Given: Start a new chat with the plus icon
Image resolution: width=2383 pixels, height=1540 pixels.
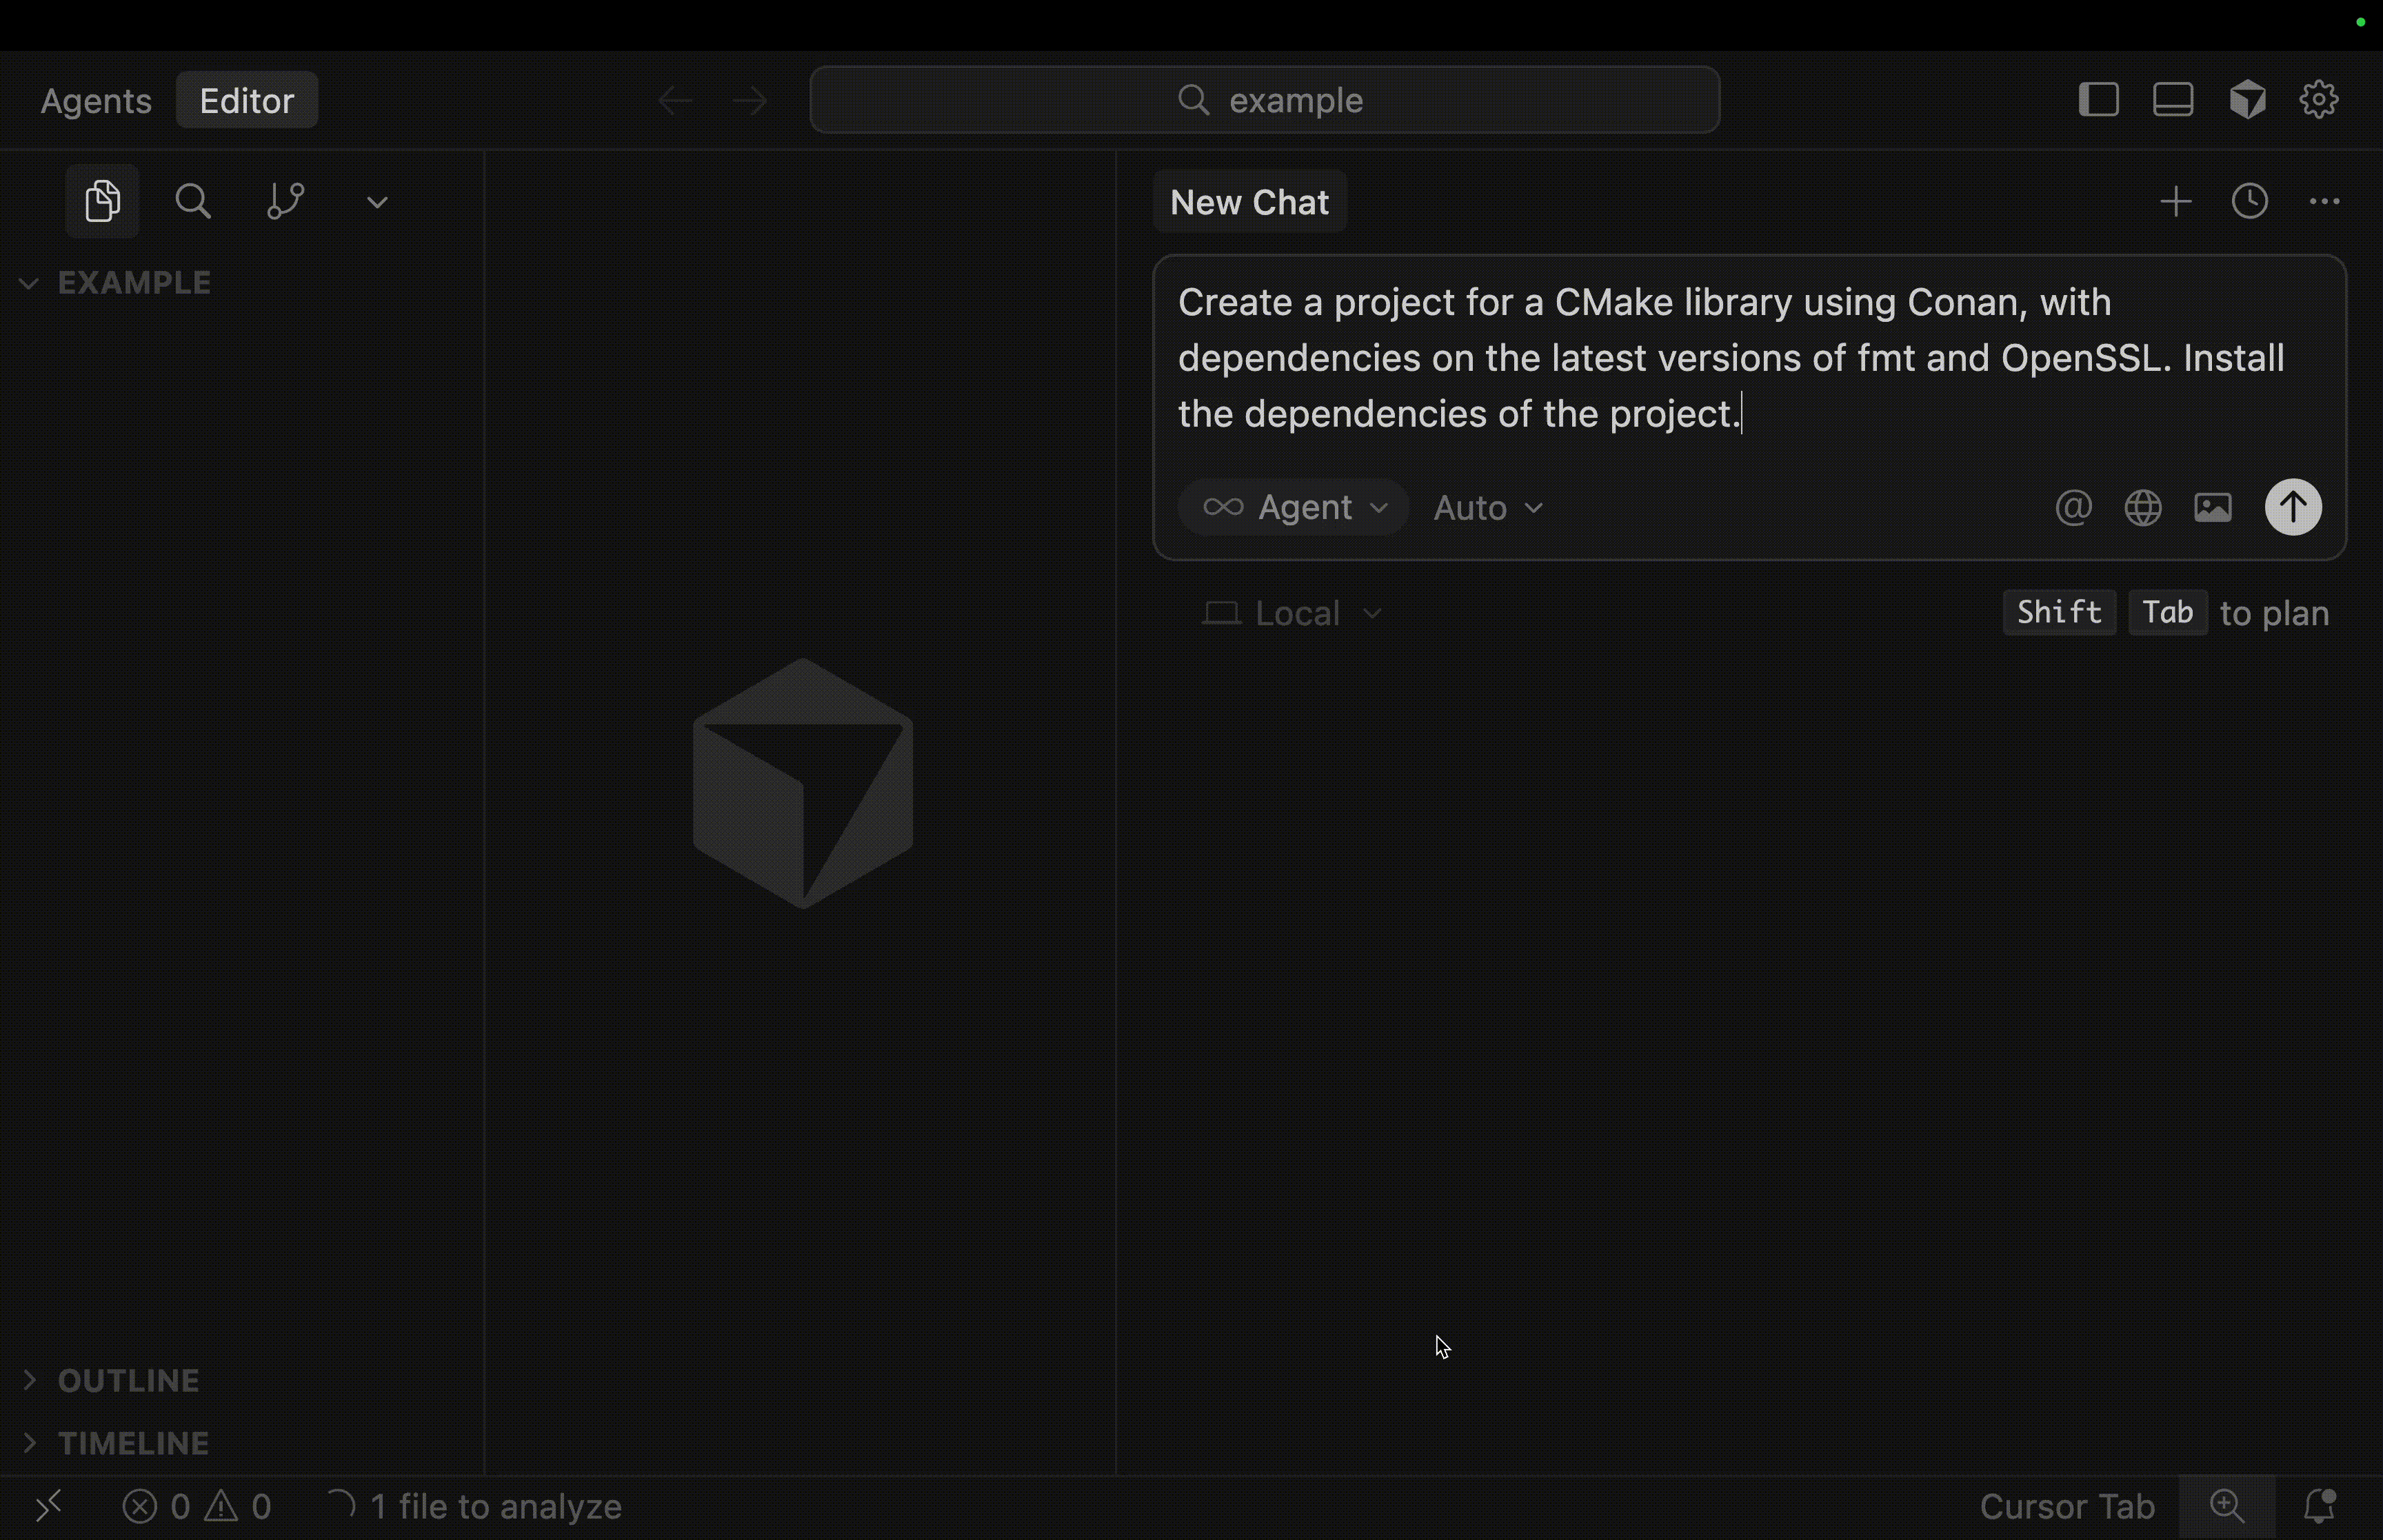Looking at the screenshot, I should 2176,201.
